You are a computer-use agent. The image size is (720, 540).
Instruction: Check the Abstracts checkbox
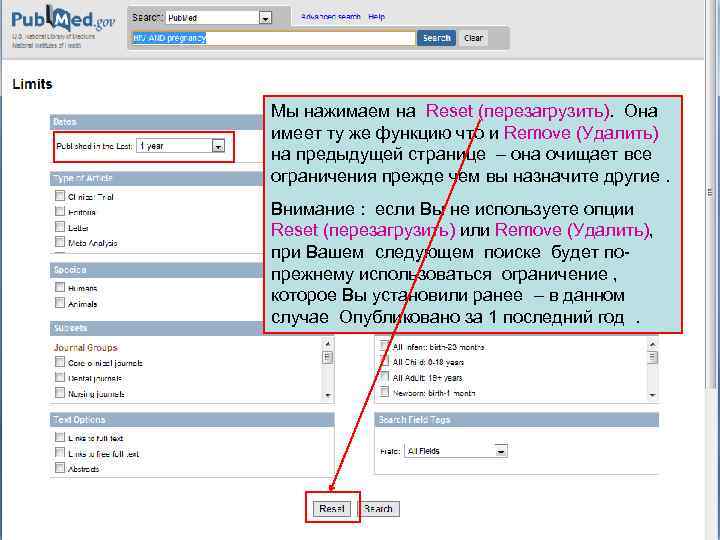tap(60, 468)
